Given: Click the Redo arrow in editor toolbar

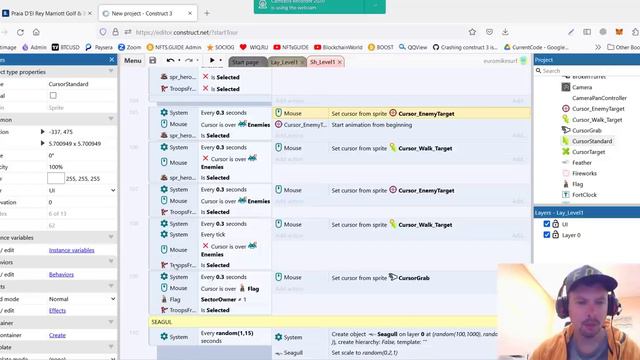Looking at the screenshot, I should [x=189, y=60].
